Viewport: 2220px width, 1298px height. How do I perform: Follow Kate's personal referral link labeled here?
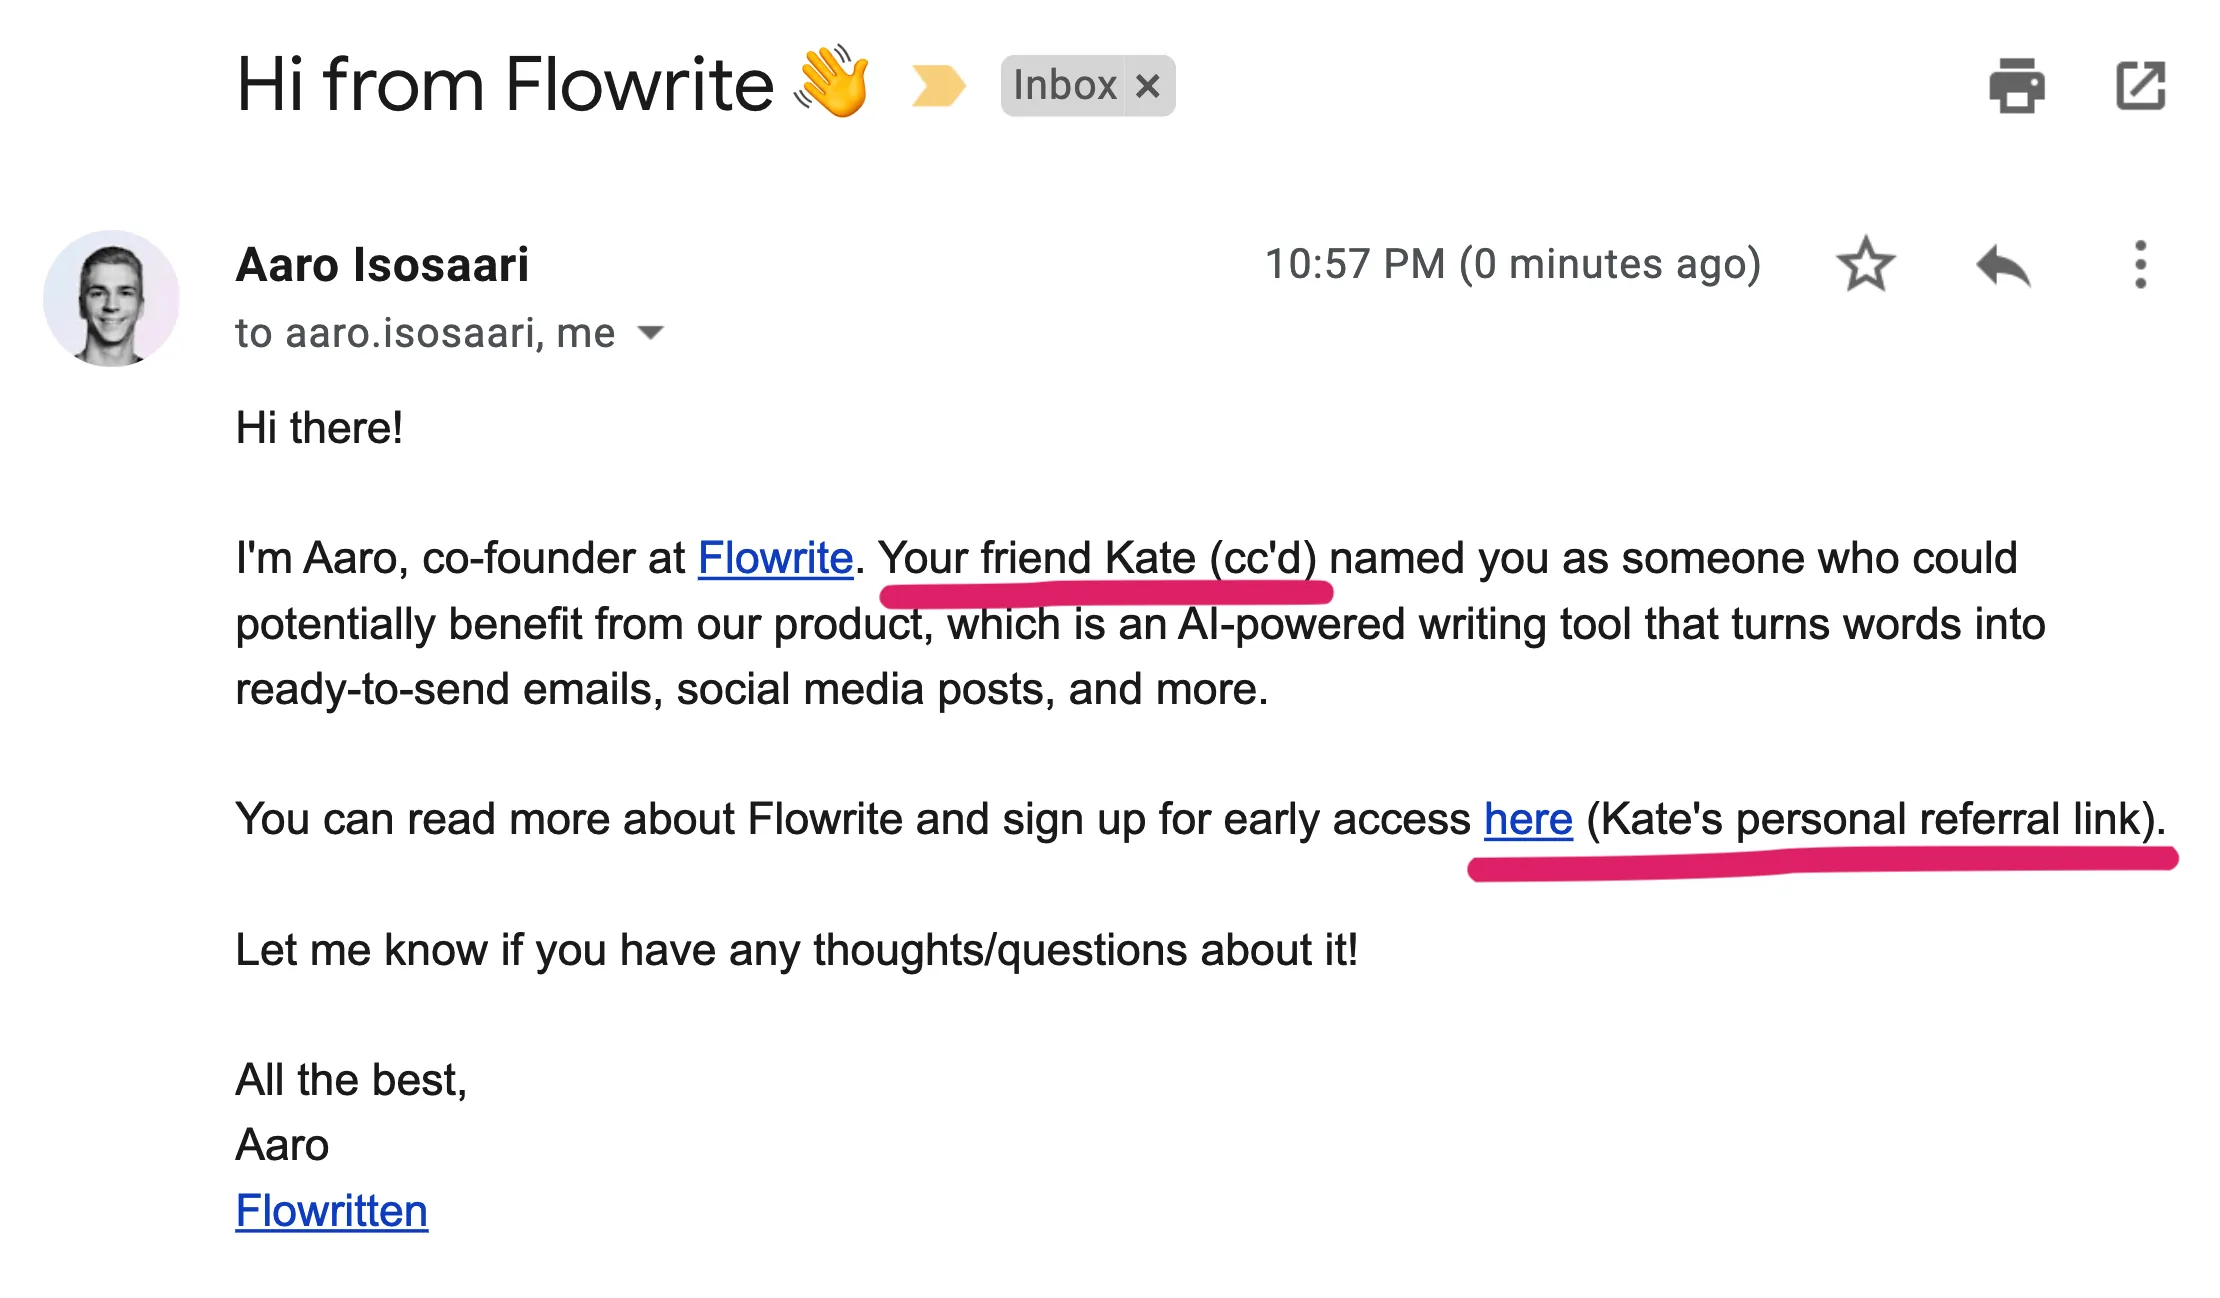pyautogui.click(x=1527, y=818)
